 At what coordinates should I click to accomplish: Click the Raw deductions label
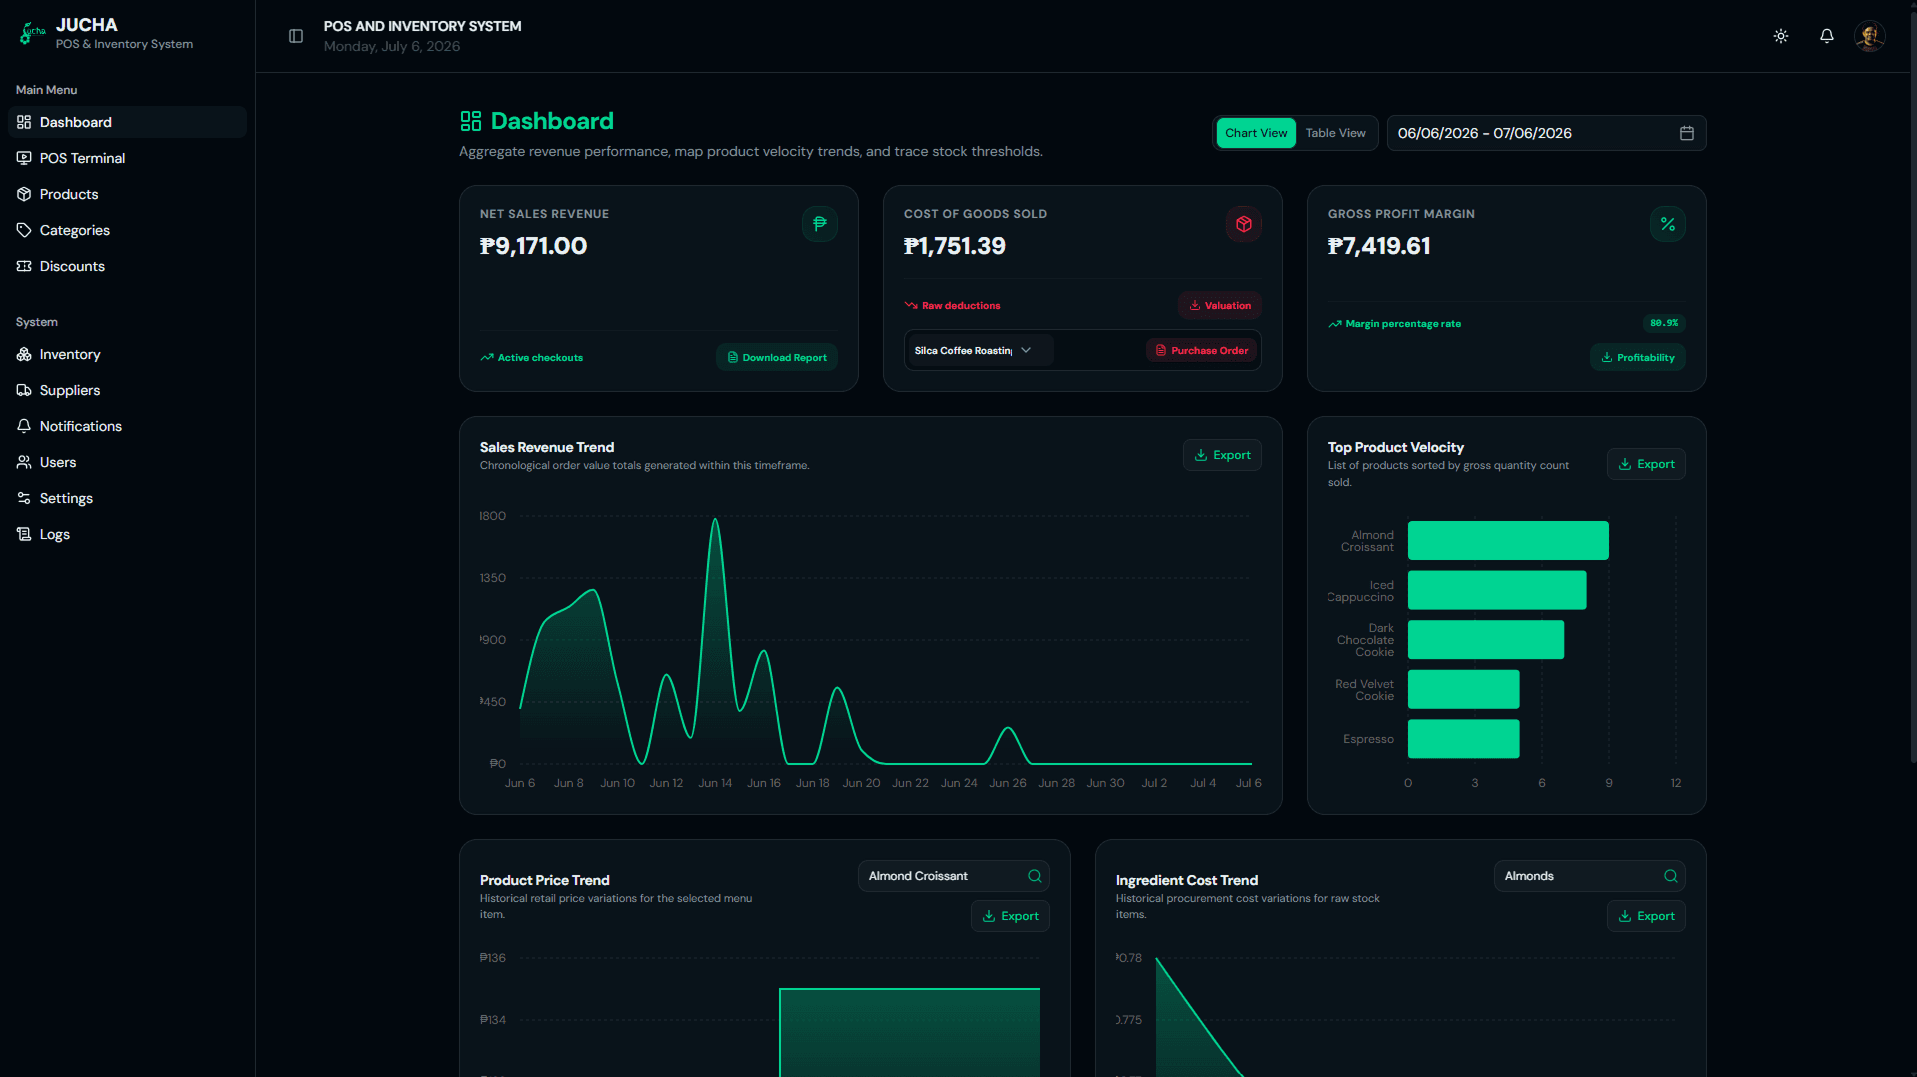[961, 306]
